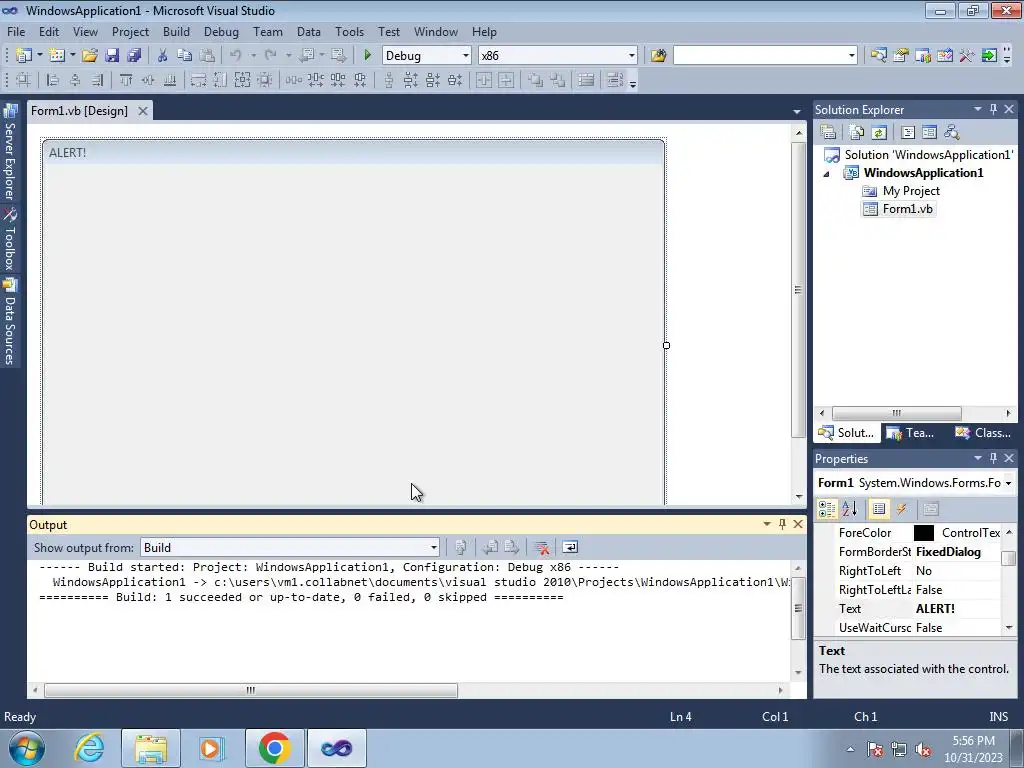Click the Start Debugging green arrow

[x=367, y=56]
